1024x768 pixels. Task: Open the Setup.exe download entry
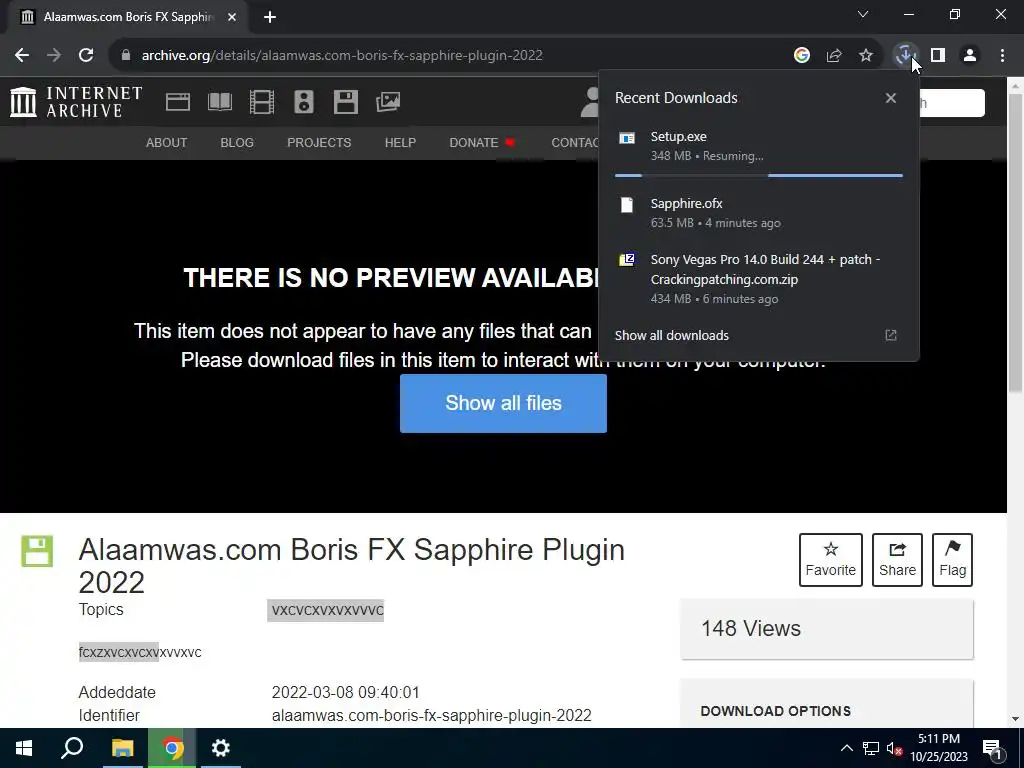pyautogui.click(x=759, y=146)
